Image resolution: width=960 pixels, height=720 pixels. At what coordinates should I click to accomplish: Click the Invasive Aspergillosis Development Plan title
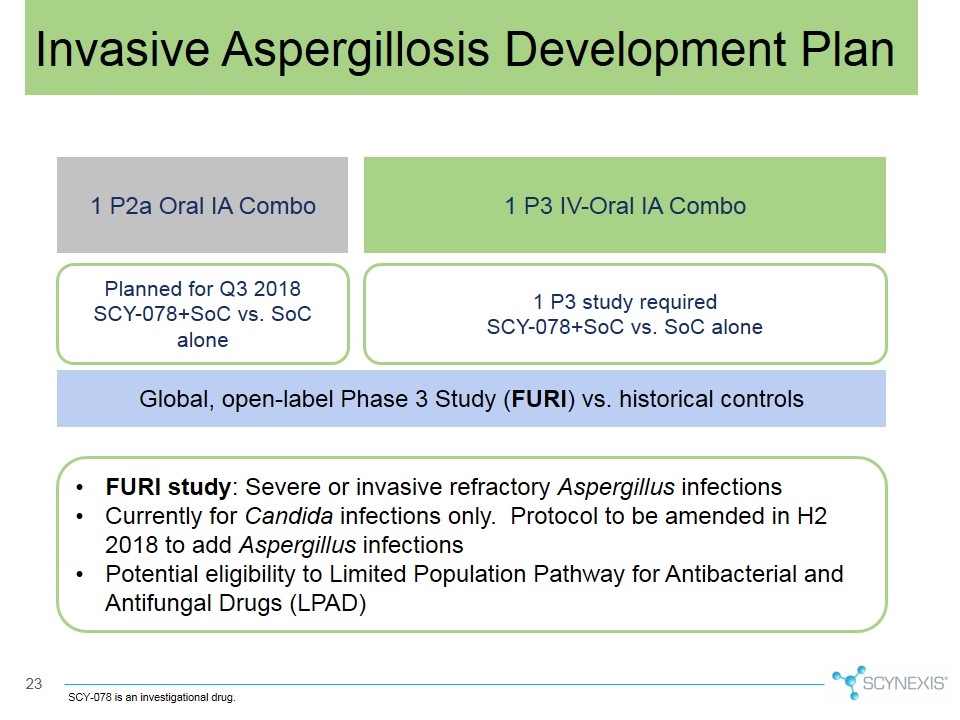[x=465, y=49]
